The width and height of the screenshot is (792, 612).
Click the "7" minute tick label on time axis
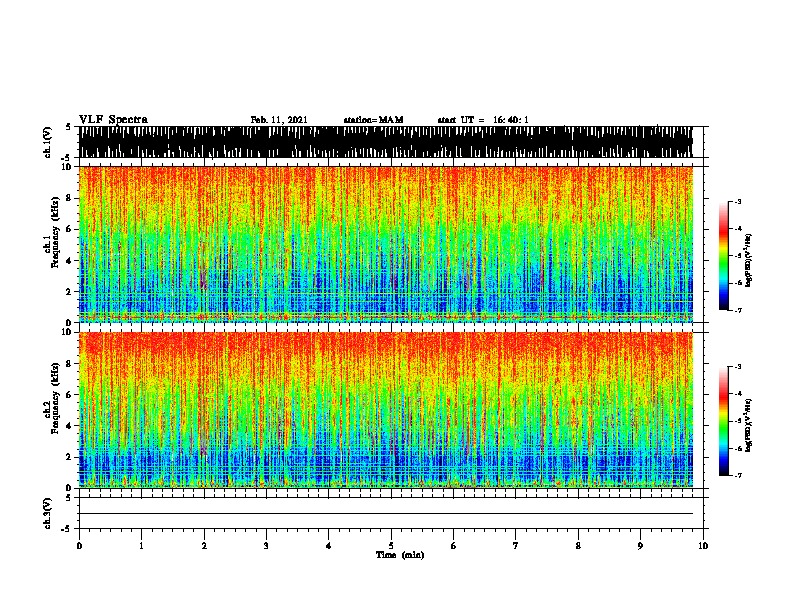click(516, 546)
